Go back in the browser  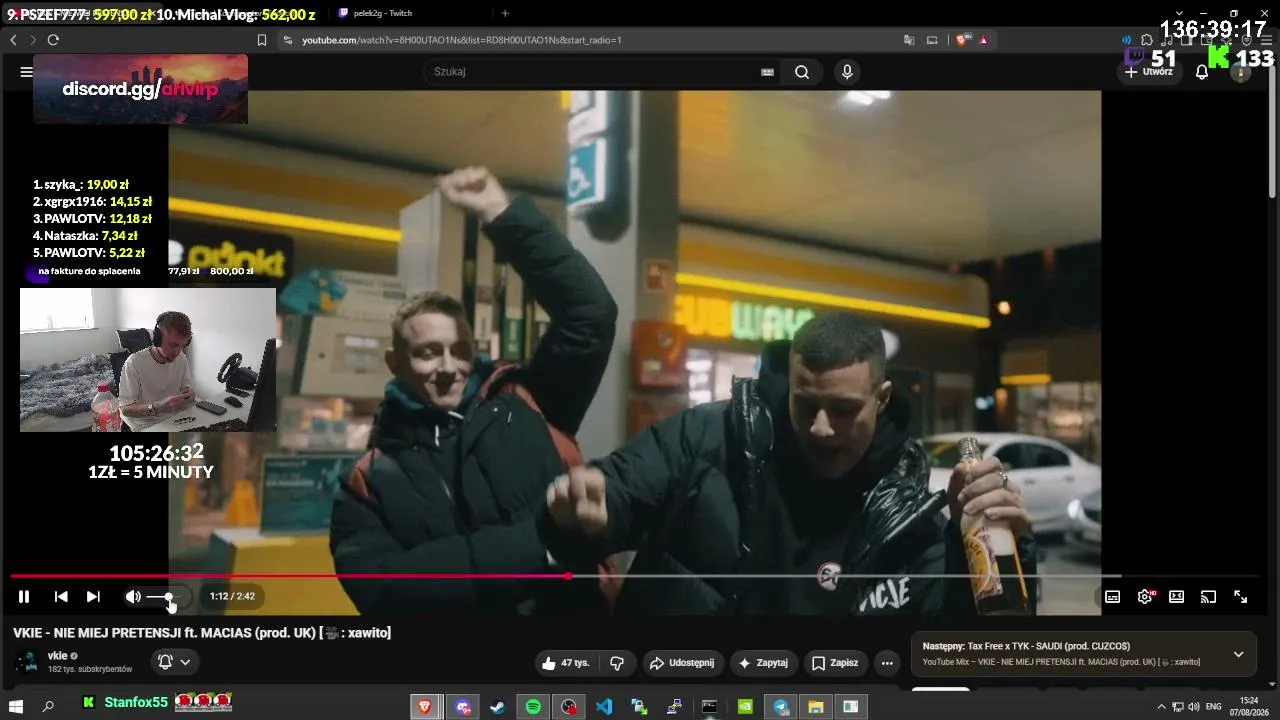click(13, 40)
